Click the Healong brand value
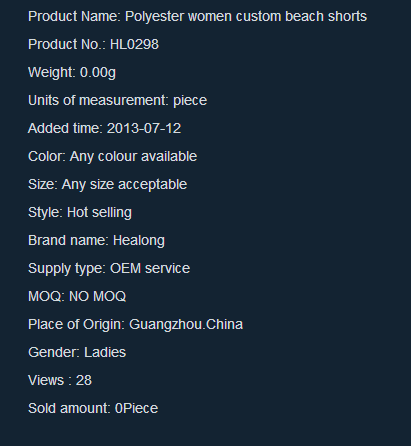Screen dimensions: 411x446 click(139, 241)
